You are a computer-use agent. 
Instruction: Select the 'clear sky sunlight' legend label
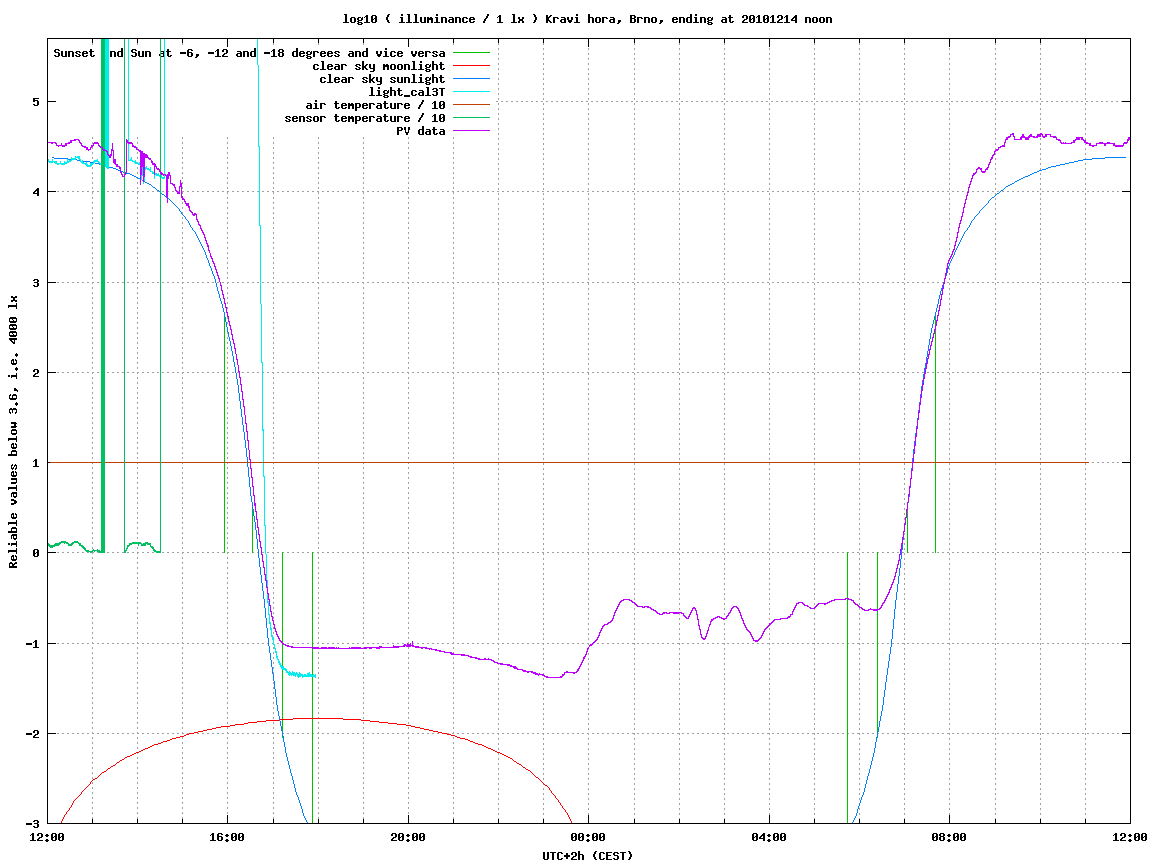click(x=382, y=79)
